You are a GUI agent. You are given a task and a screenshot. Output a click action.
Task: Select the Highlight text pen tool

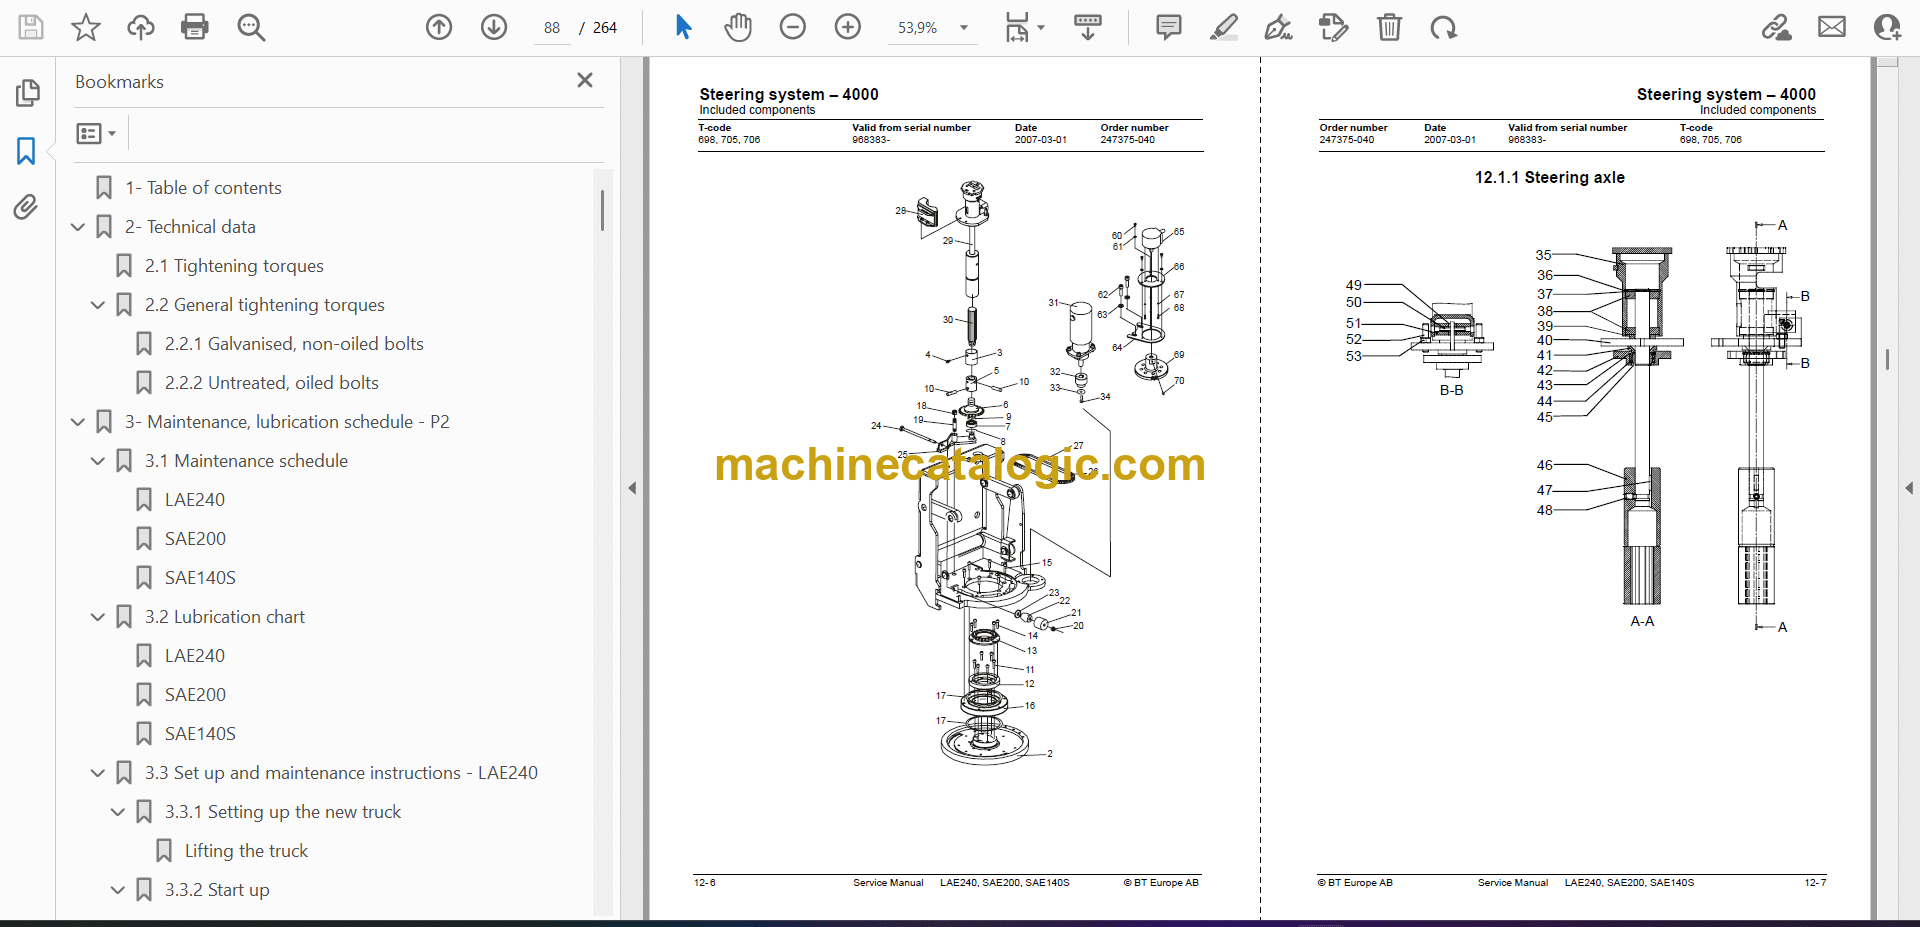[x=1223, y=27]
